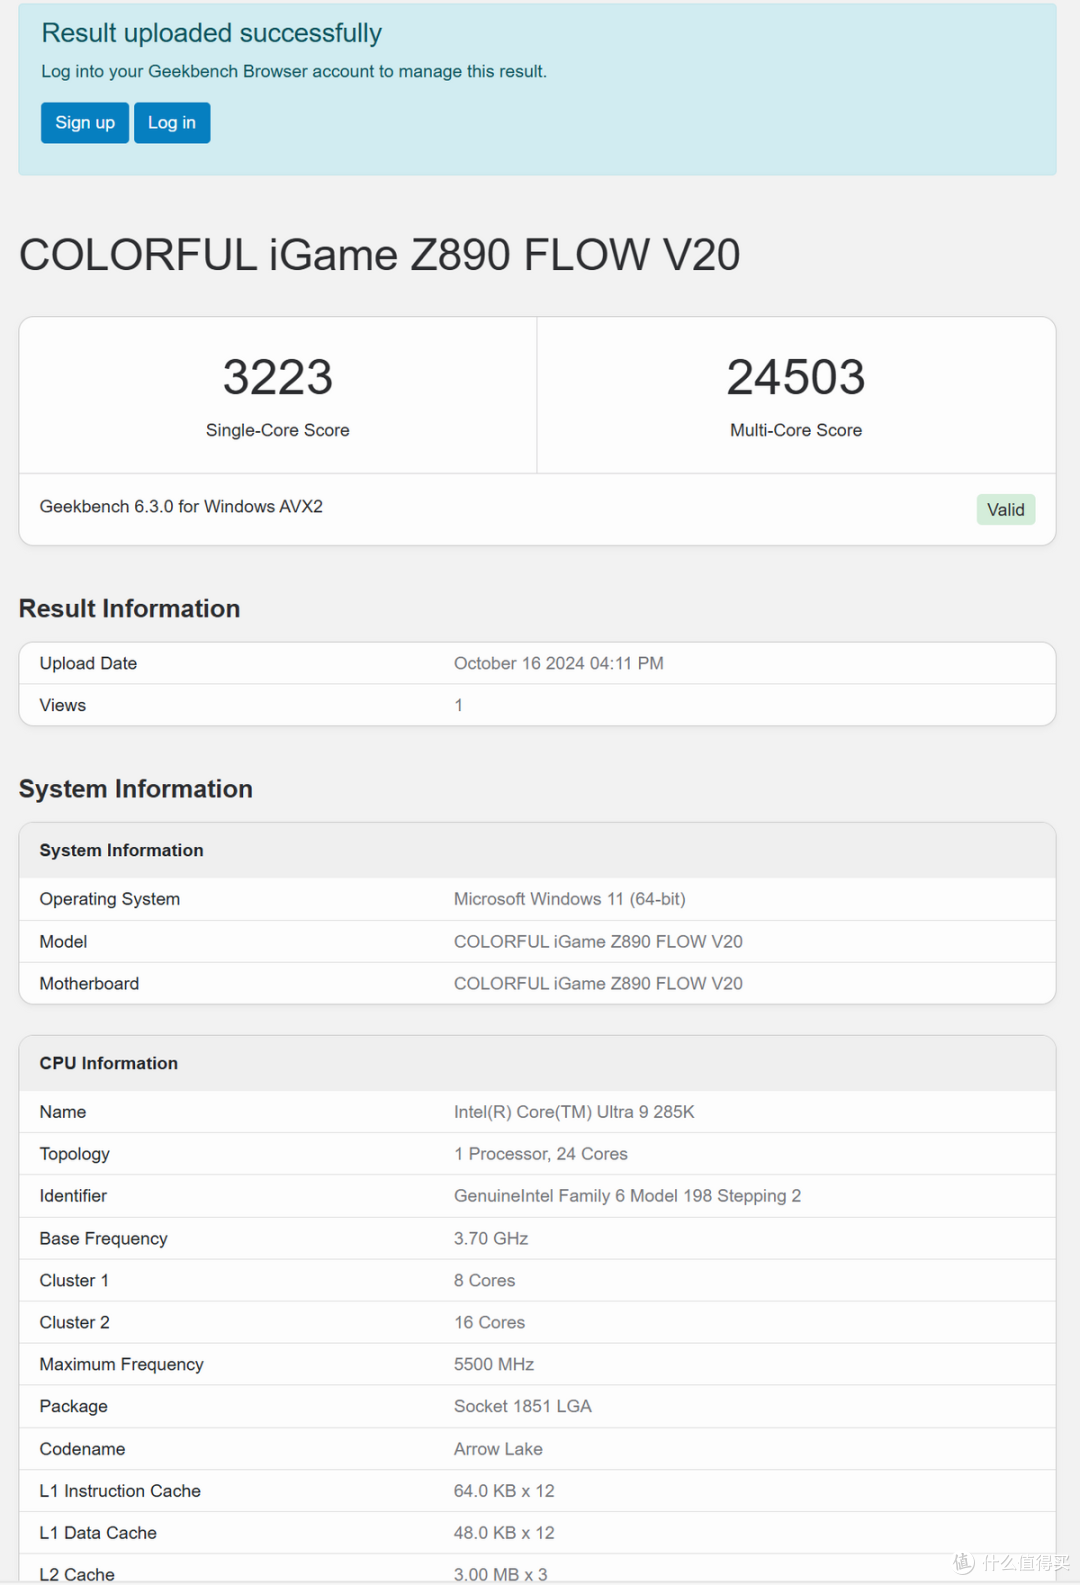Click the Model row's COLORFUL iGame value

(x=598, y=942)
